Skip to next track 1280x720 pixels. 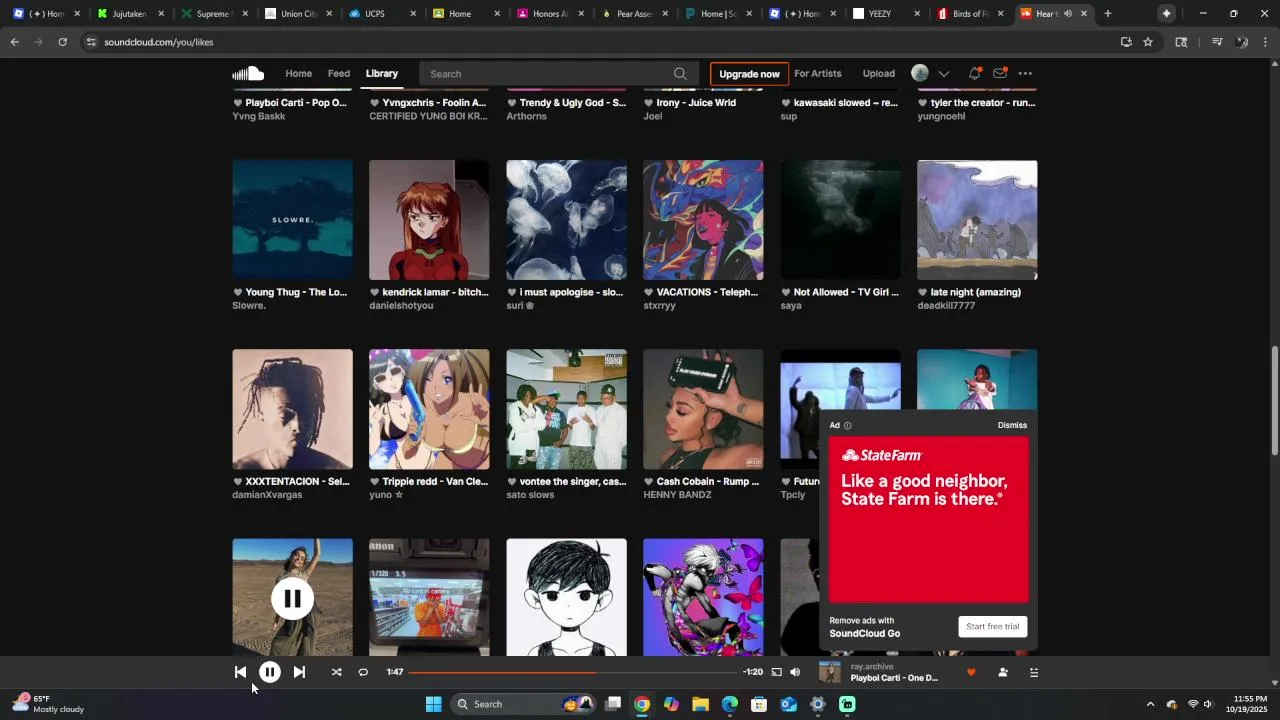tap(299, 672)
